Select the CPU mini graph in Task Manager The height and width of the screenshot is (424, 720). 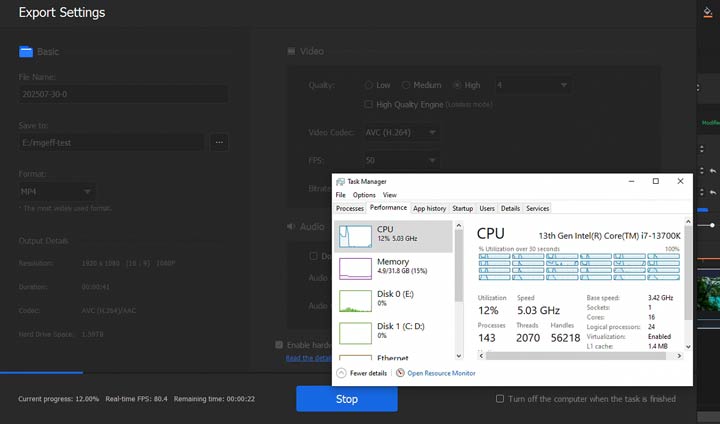[355, 236]
